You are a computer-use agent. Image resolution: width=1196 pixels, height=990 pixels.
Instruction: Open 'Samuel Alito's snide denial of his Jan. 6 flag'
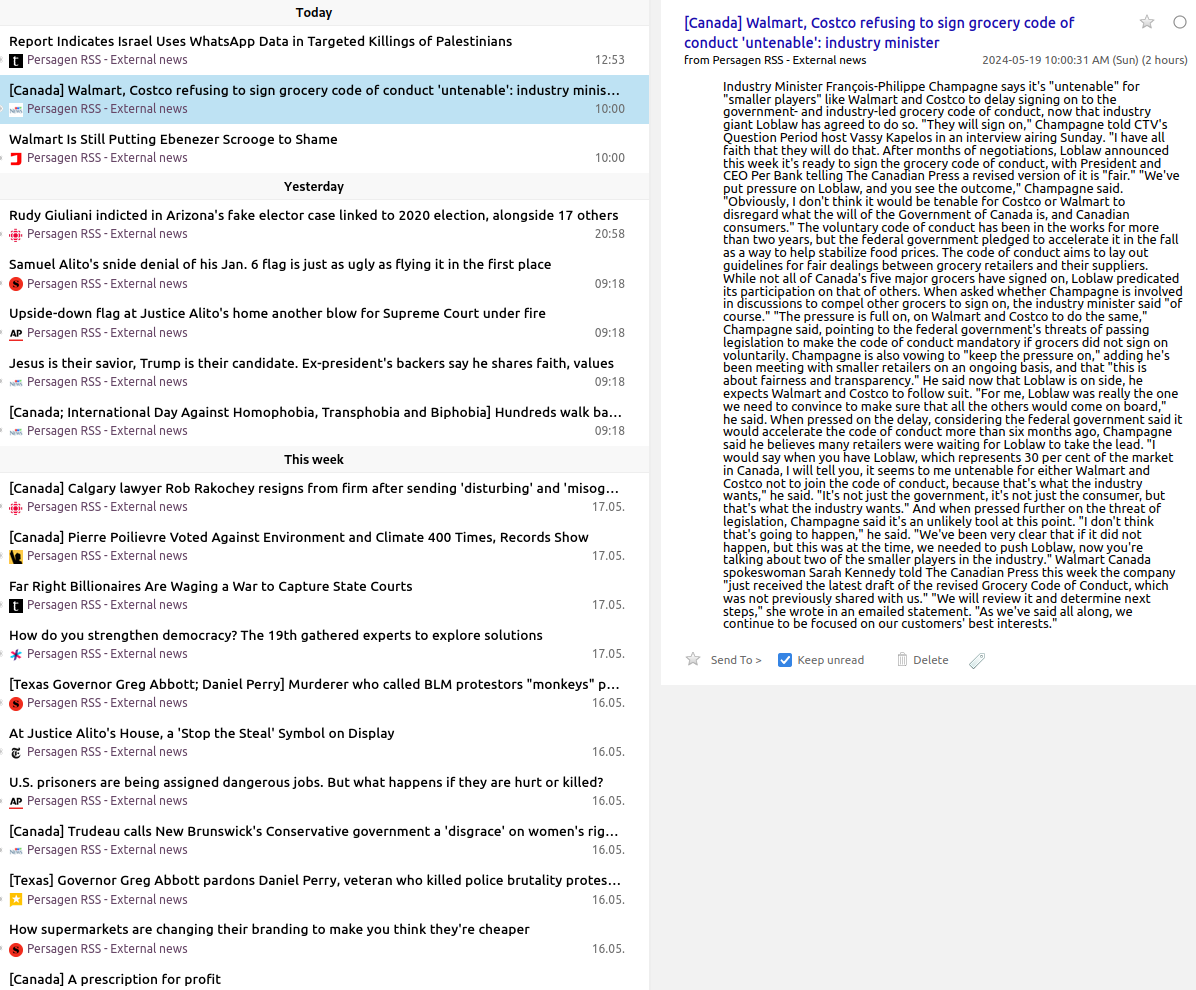pyautogui.click(x=280, y=264)
